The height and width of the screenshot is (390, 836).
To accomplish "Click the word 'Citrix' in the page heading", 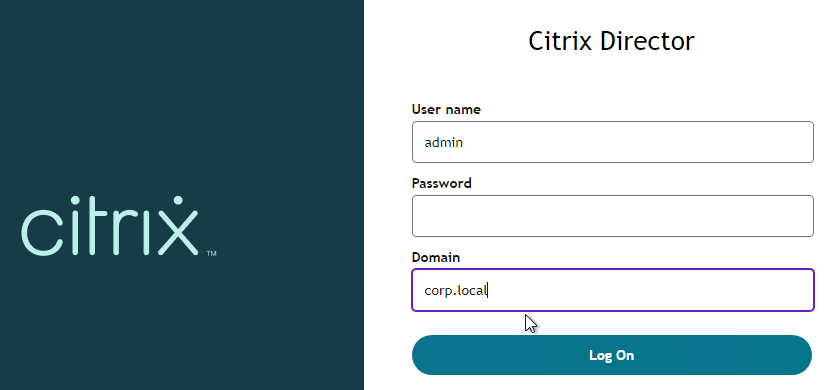I will pos(560,41).
